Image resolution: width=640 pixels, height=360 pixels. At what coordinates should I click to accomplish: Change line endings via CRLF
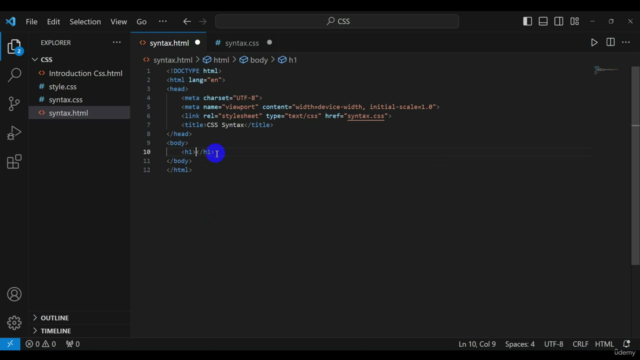pyautogui.click(x=580, y=344)
